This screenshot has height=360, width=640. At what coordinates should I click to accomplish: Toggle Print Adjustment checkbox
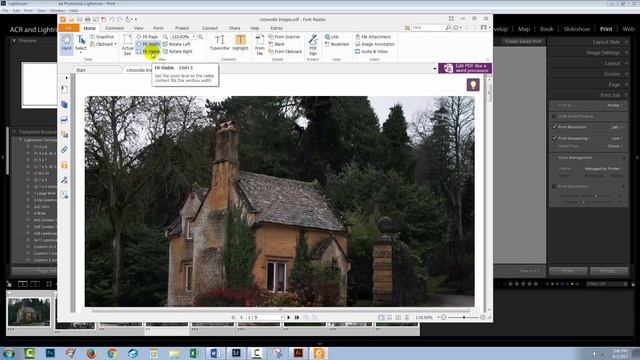(554, 186)
